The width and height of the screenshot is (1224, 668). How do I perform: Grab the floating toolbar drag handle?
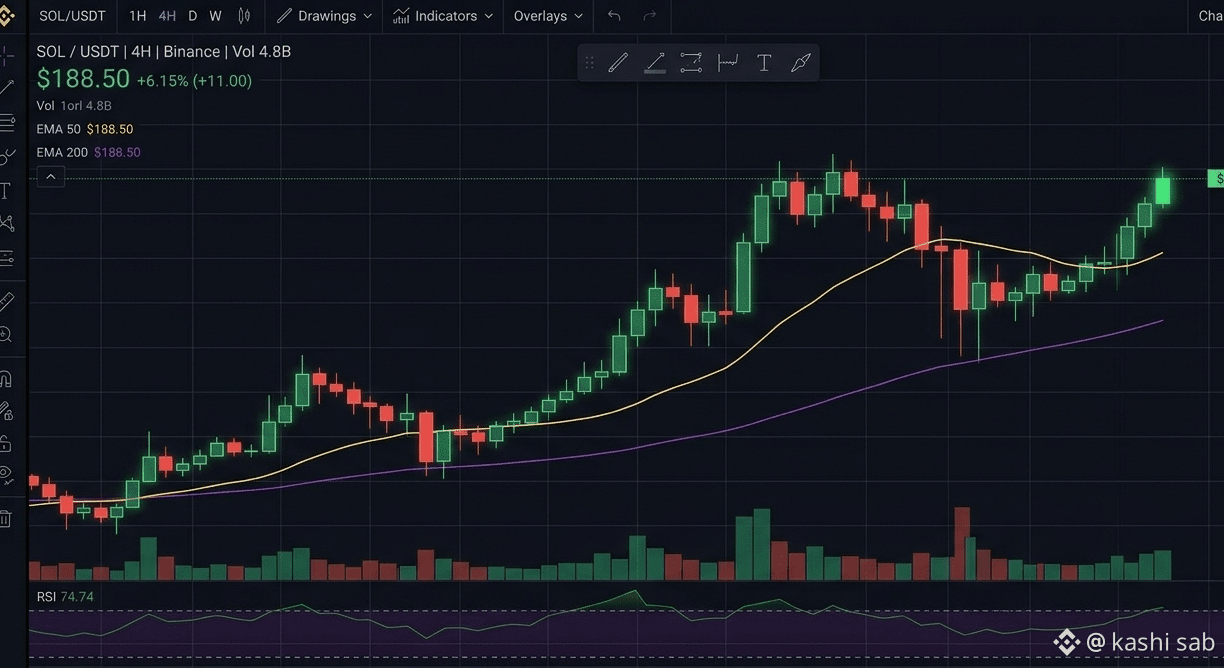click(x=589, y=63)
